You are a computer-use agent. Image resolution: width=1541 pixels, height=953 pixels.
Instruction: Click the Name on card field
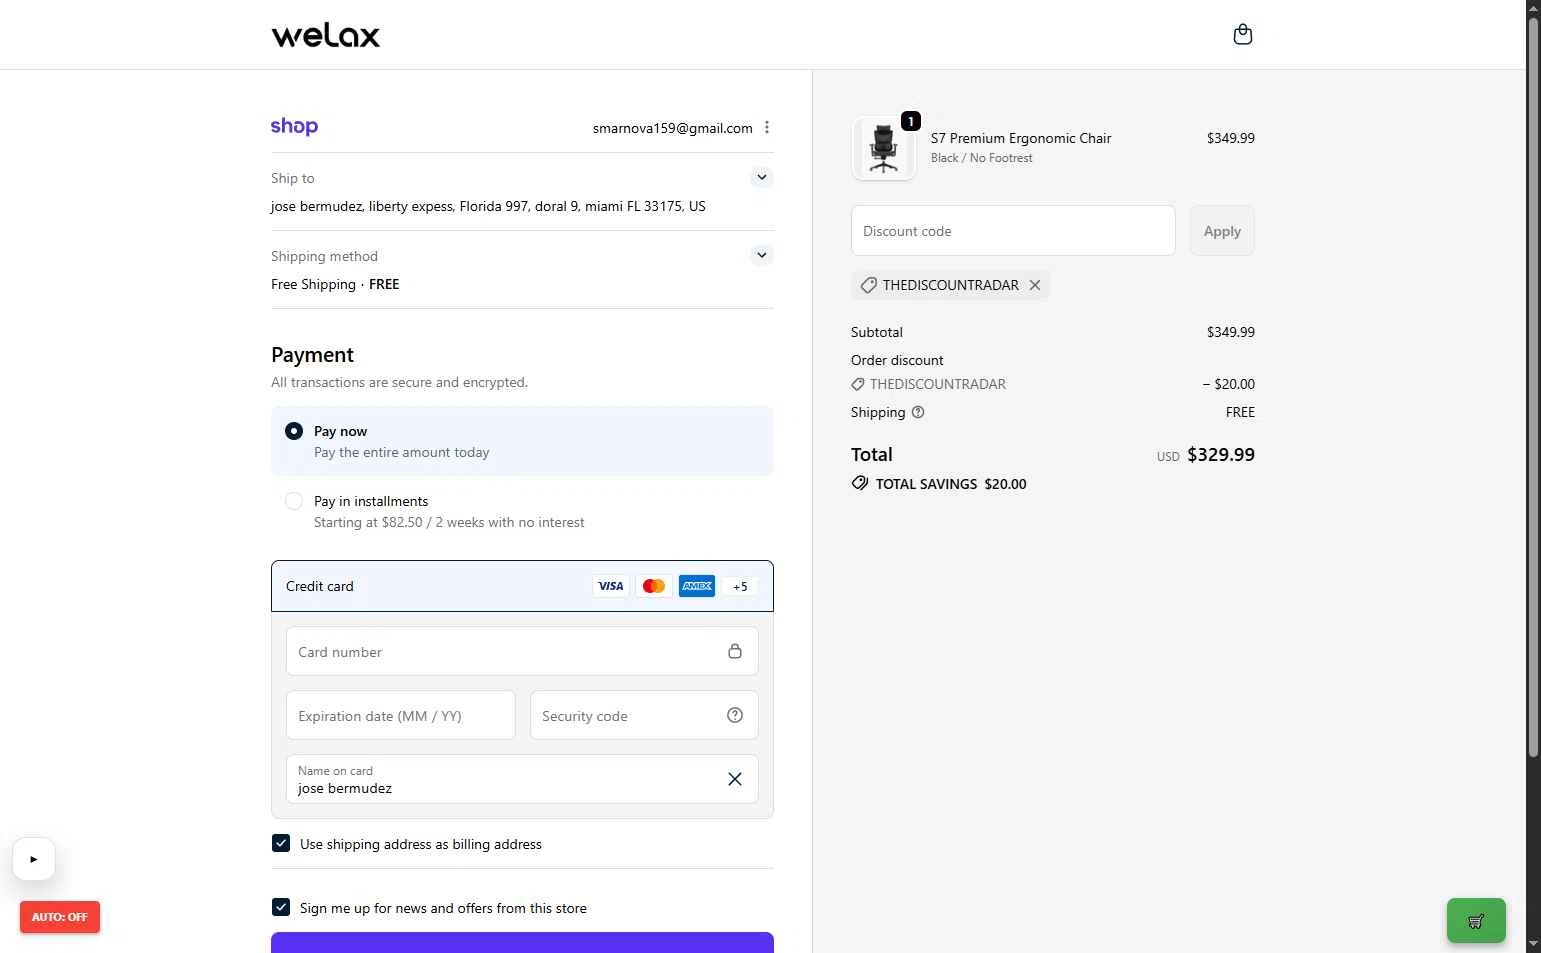click(x=522, y=779)
